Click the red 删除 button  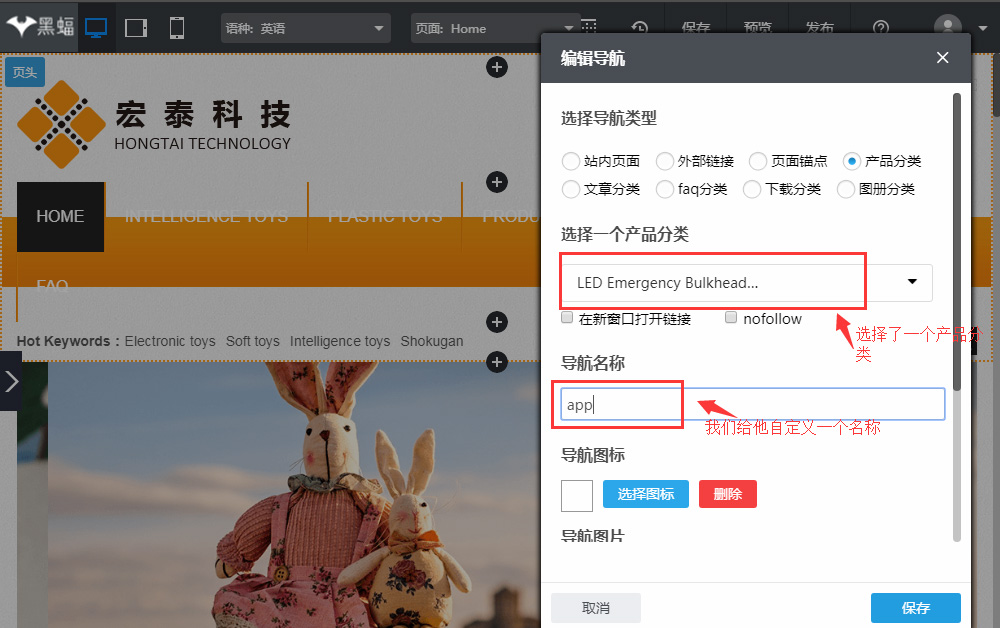pos(727,494)
